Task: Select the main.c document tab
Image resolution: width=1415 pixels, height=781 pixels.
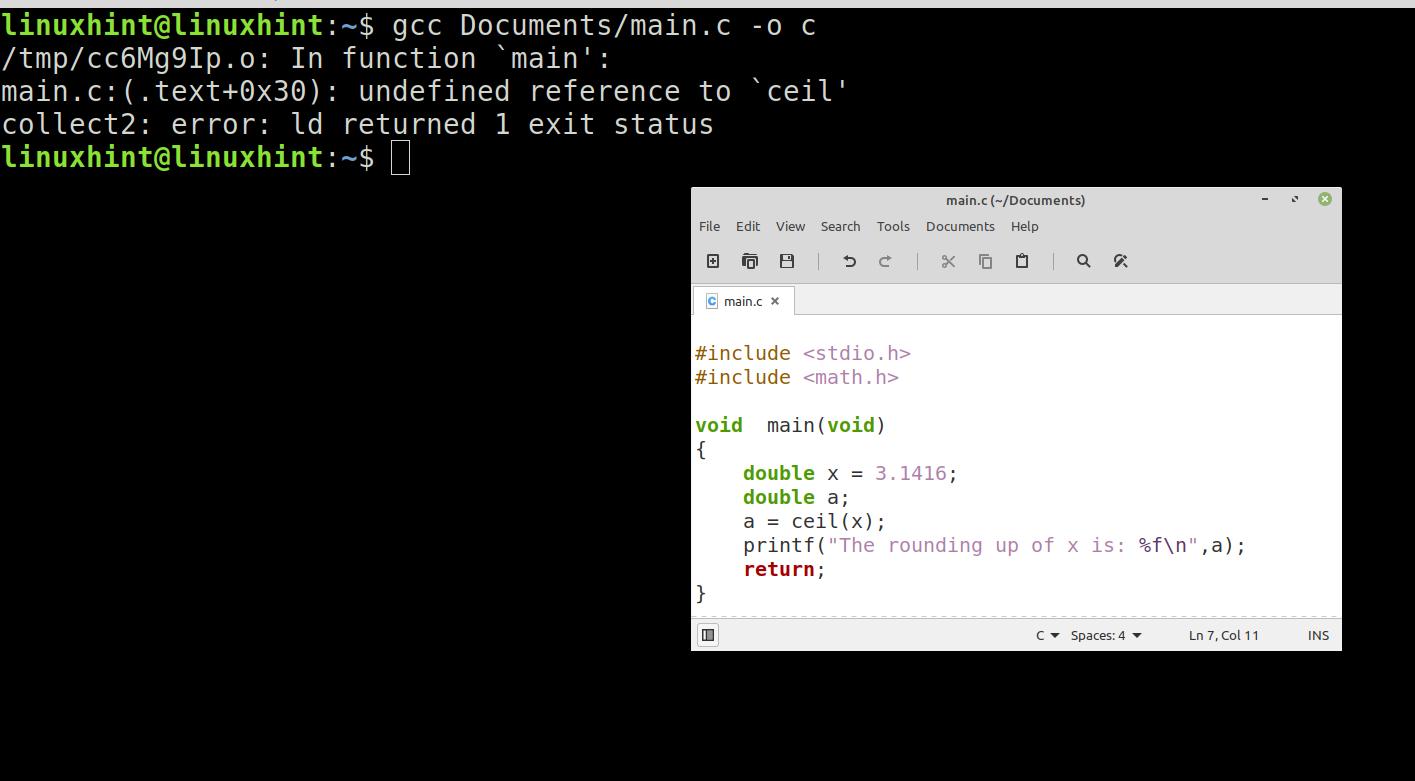Action: click(743, 301)
